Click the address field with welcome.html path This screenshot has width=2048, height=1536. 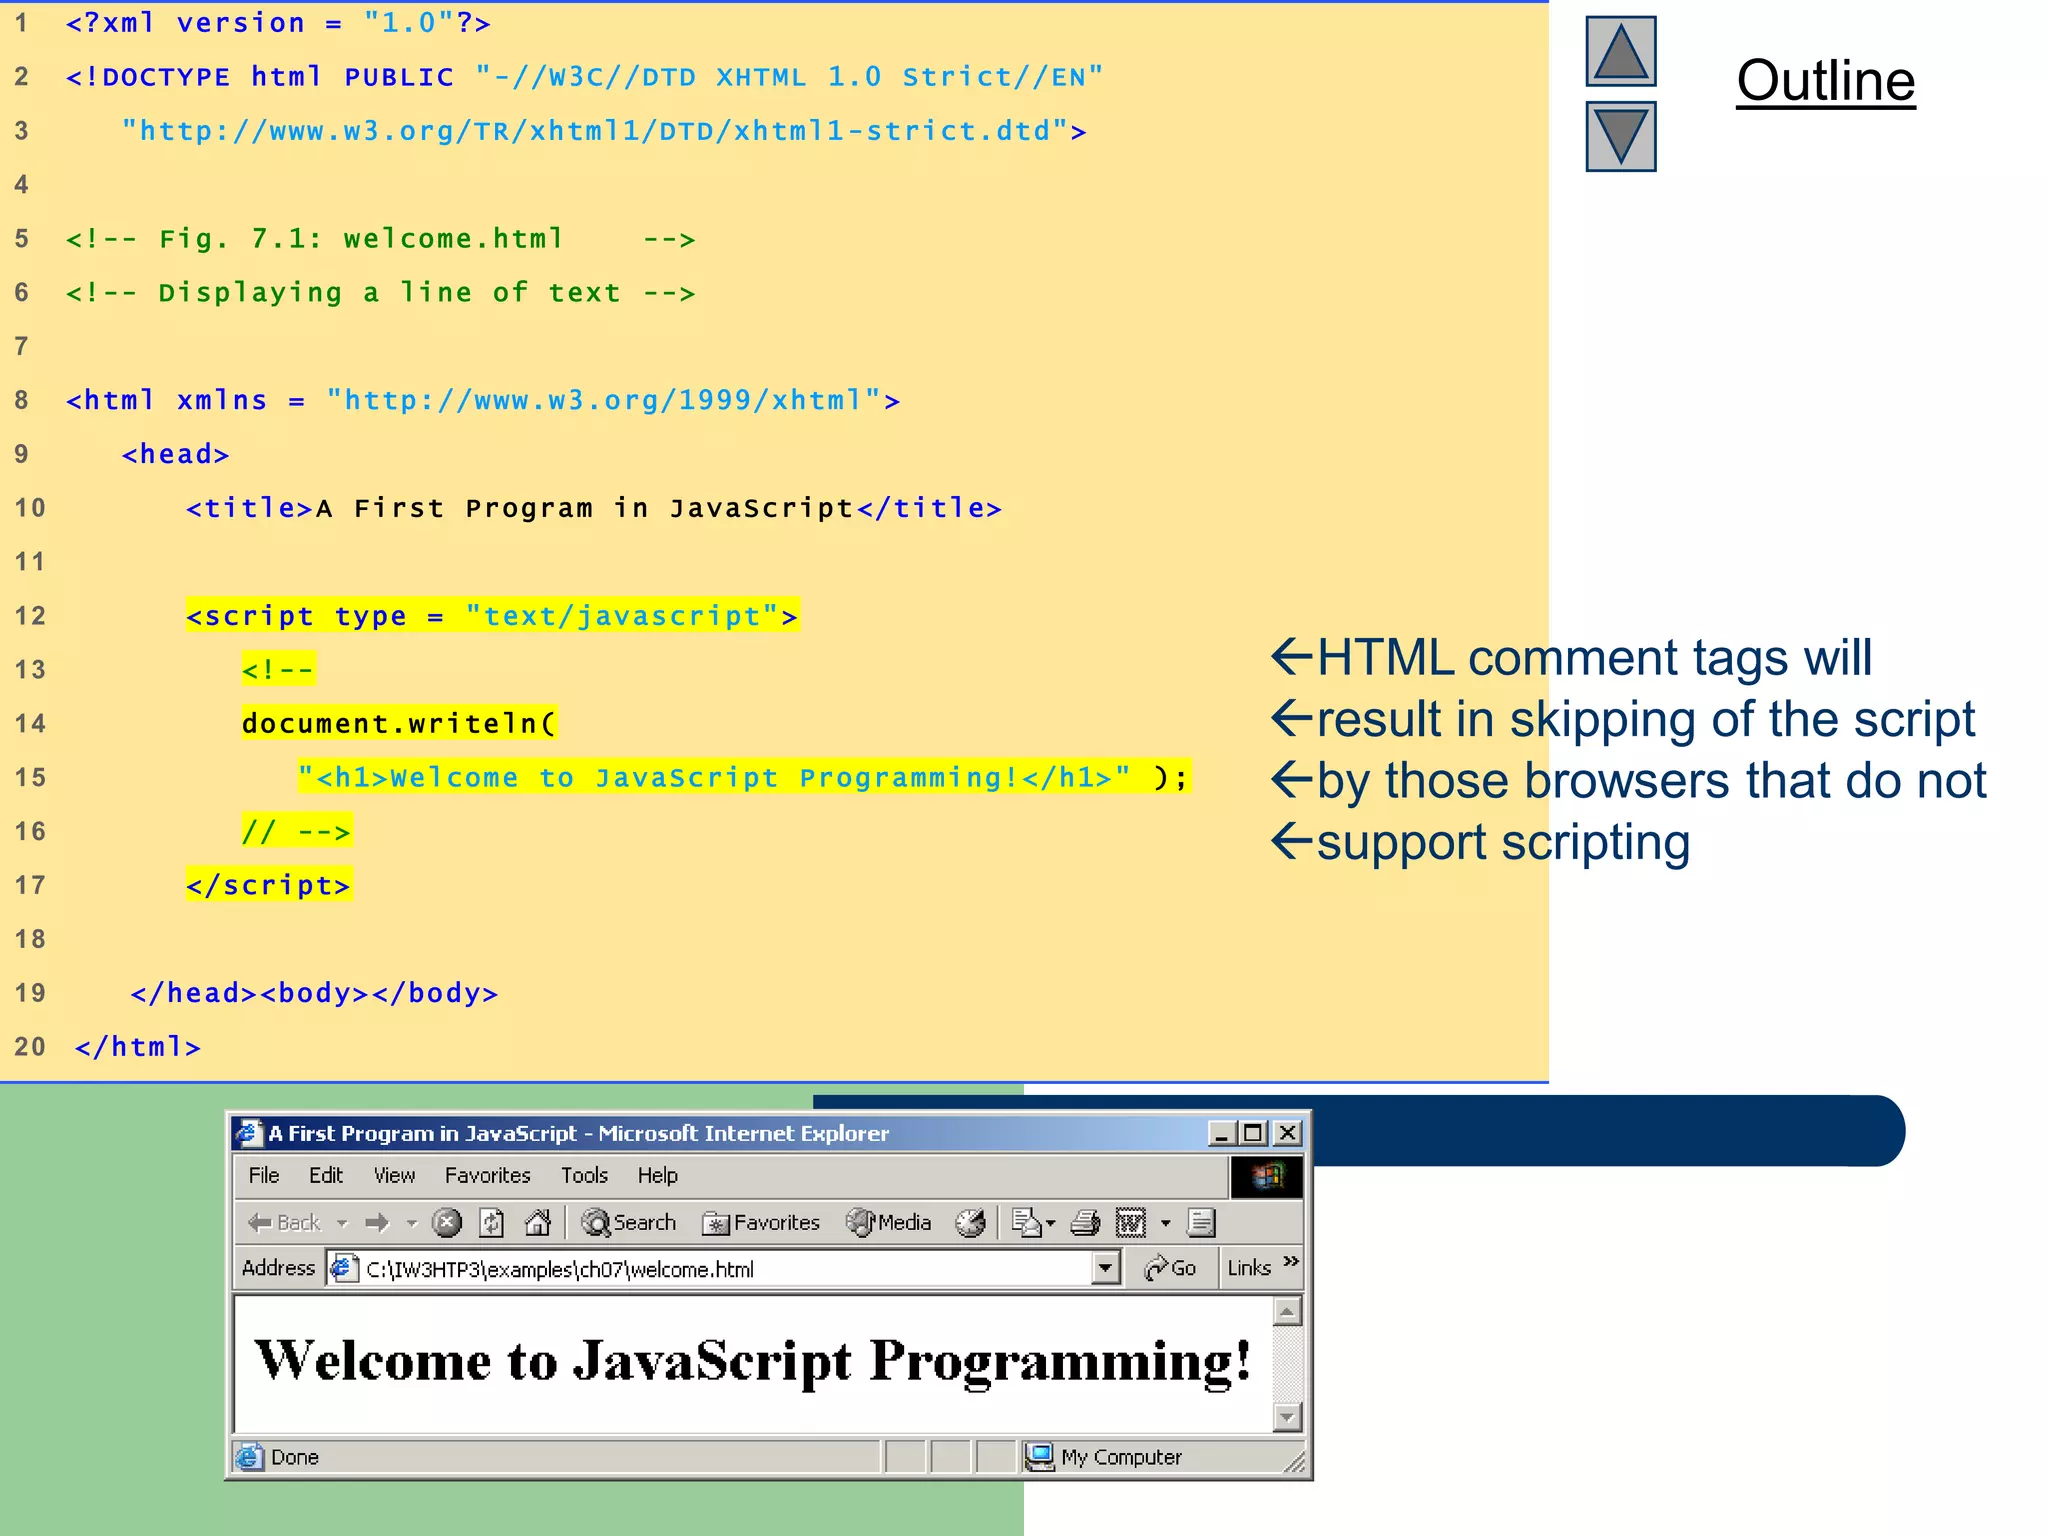[725, 1268]
